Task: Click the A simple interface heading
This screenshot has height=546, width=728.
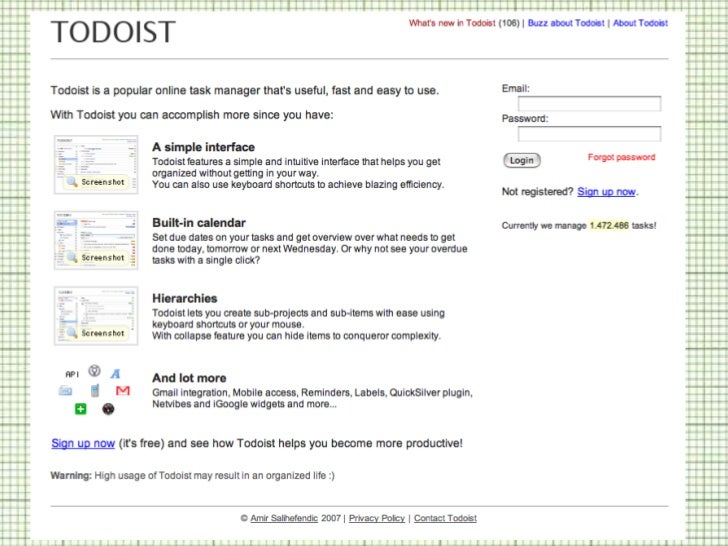Action: 203,147
